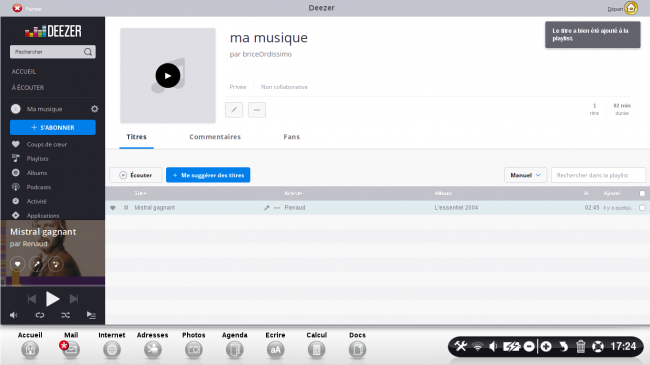The width and height of the screenshot is (650, 365).
Task: Go to À ÉCOUTER in sidebar
Action: [28, 88]
